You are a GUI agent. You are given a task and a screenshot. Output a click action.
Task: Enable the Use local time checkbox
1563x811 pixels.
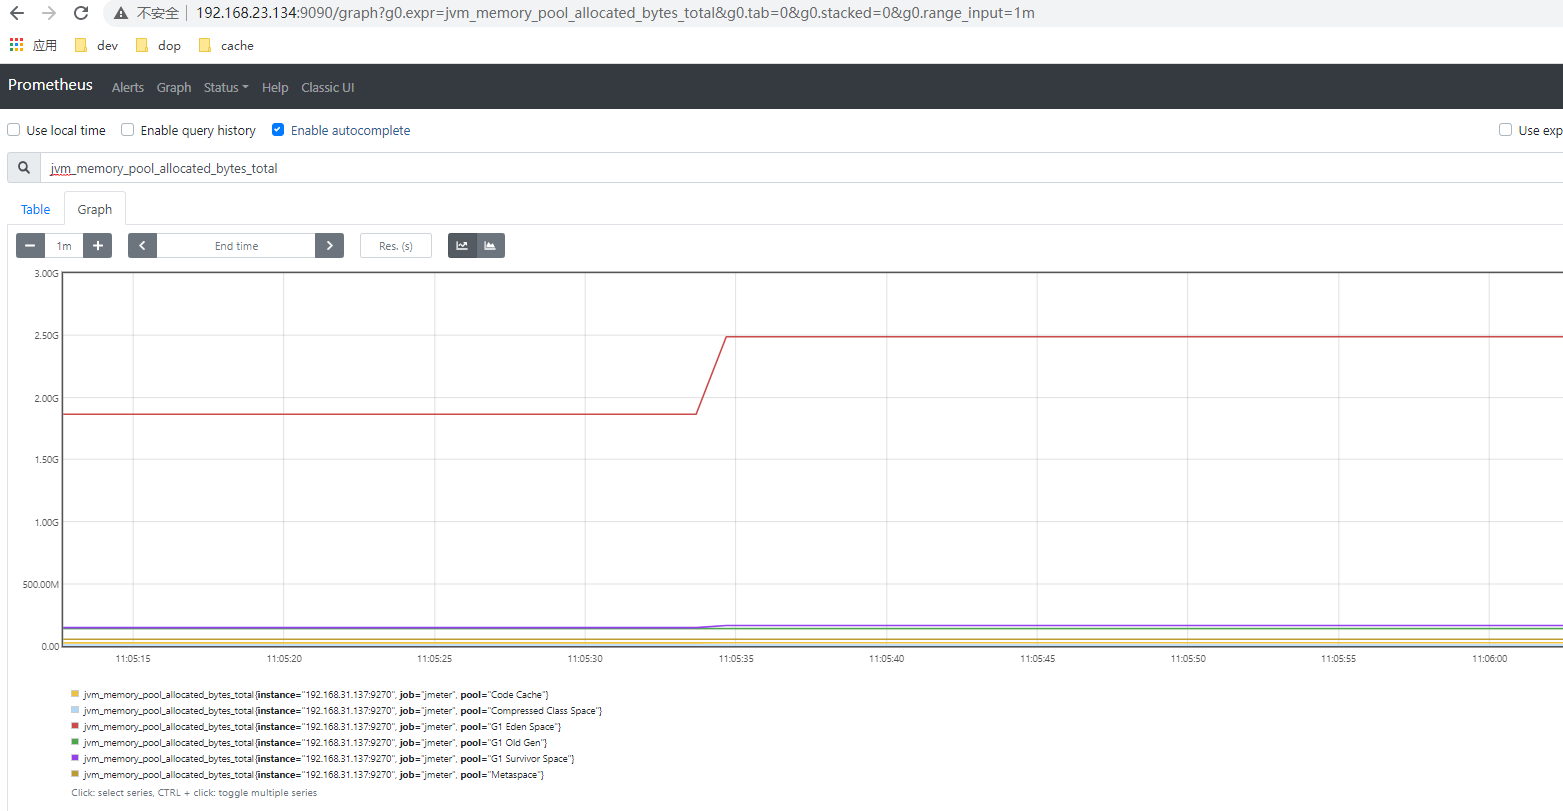[x=13, y=129]
